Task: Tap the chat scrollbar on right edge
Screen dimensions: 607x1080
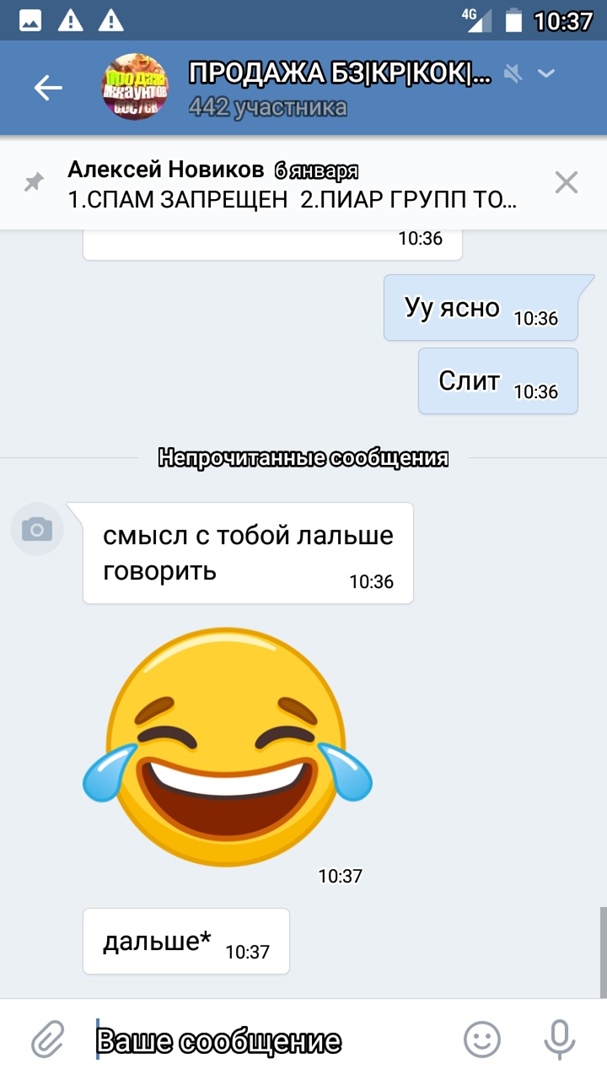Action: coord(603,952)
